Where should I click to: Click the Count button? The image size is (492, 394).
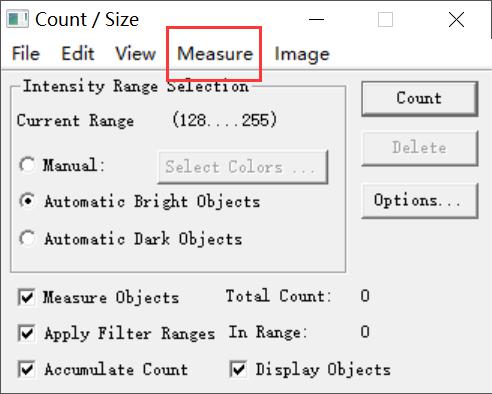420,99
